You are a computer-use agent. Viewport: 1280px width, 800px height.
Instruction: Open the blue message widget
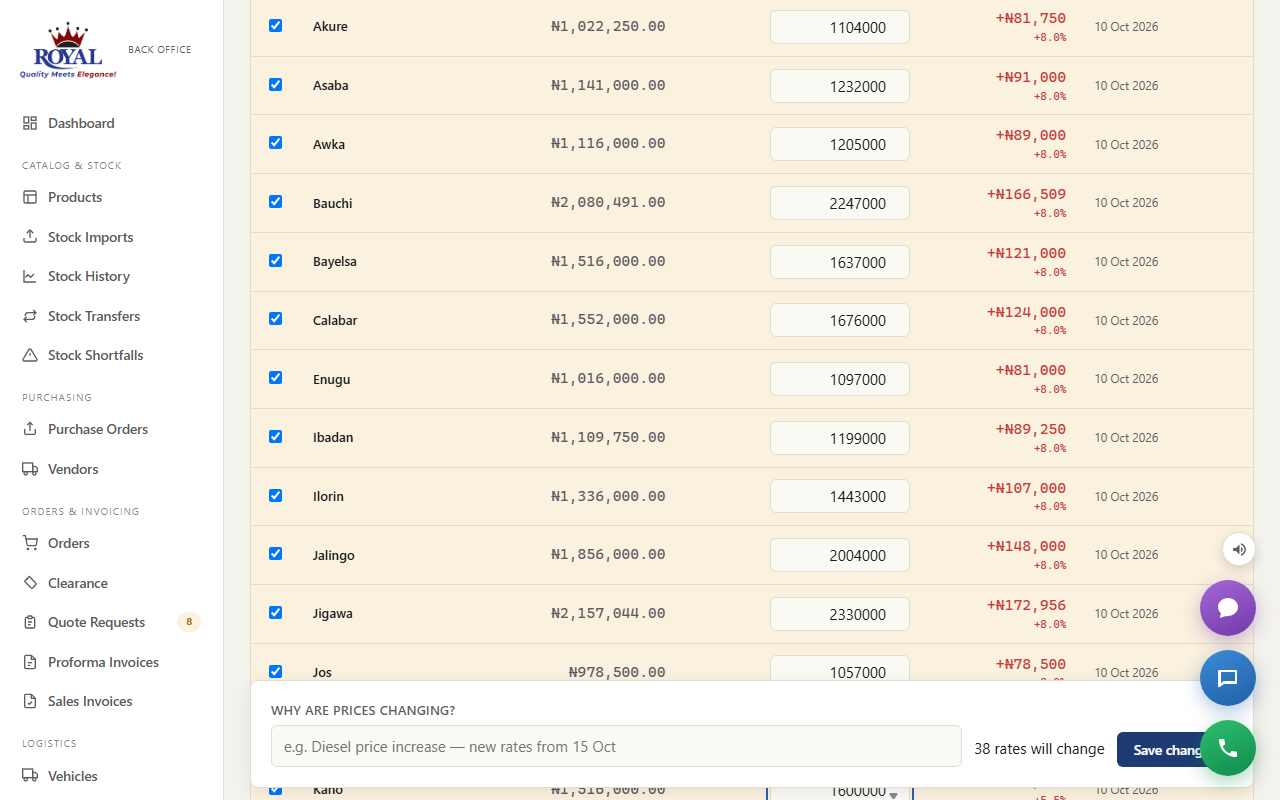click(1228, 678)
